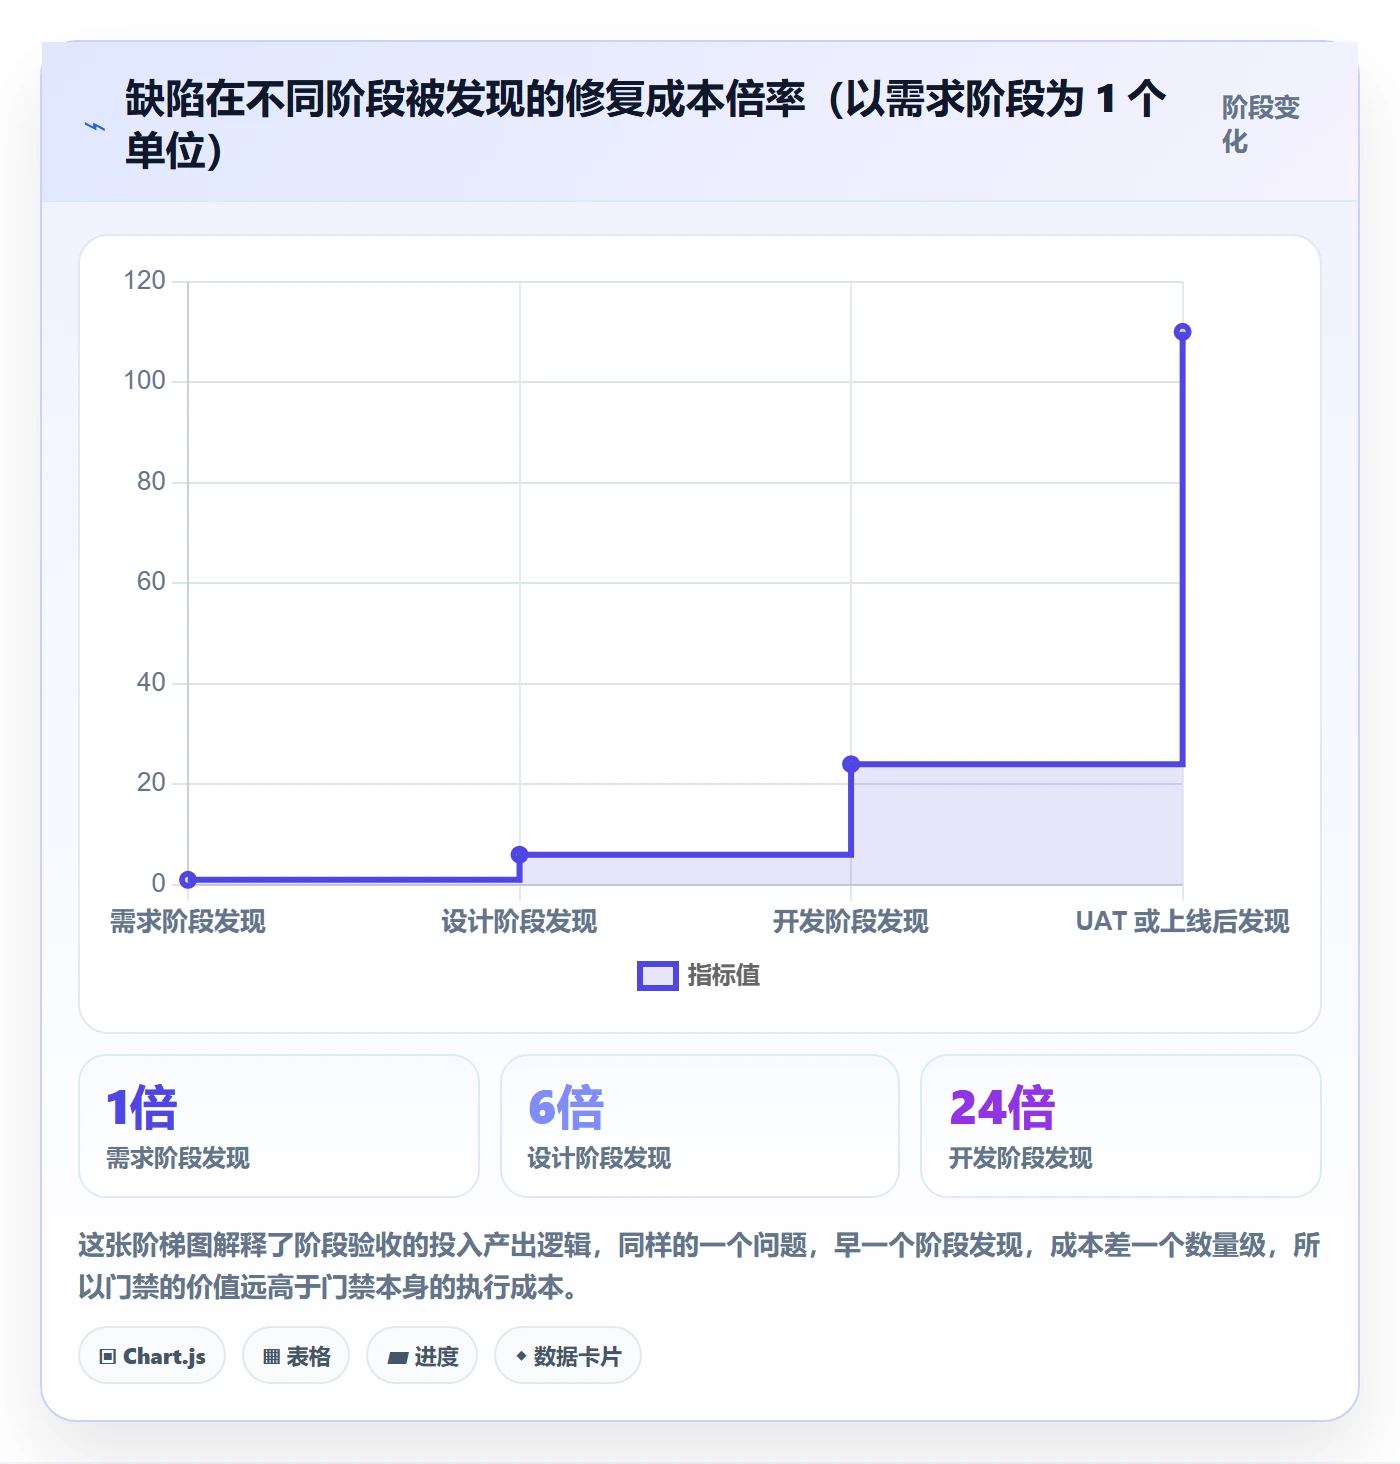Click the x-axis label 开发阶段发现
Screen dimensions: 1400x1464
pos(851,922)
